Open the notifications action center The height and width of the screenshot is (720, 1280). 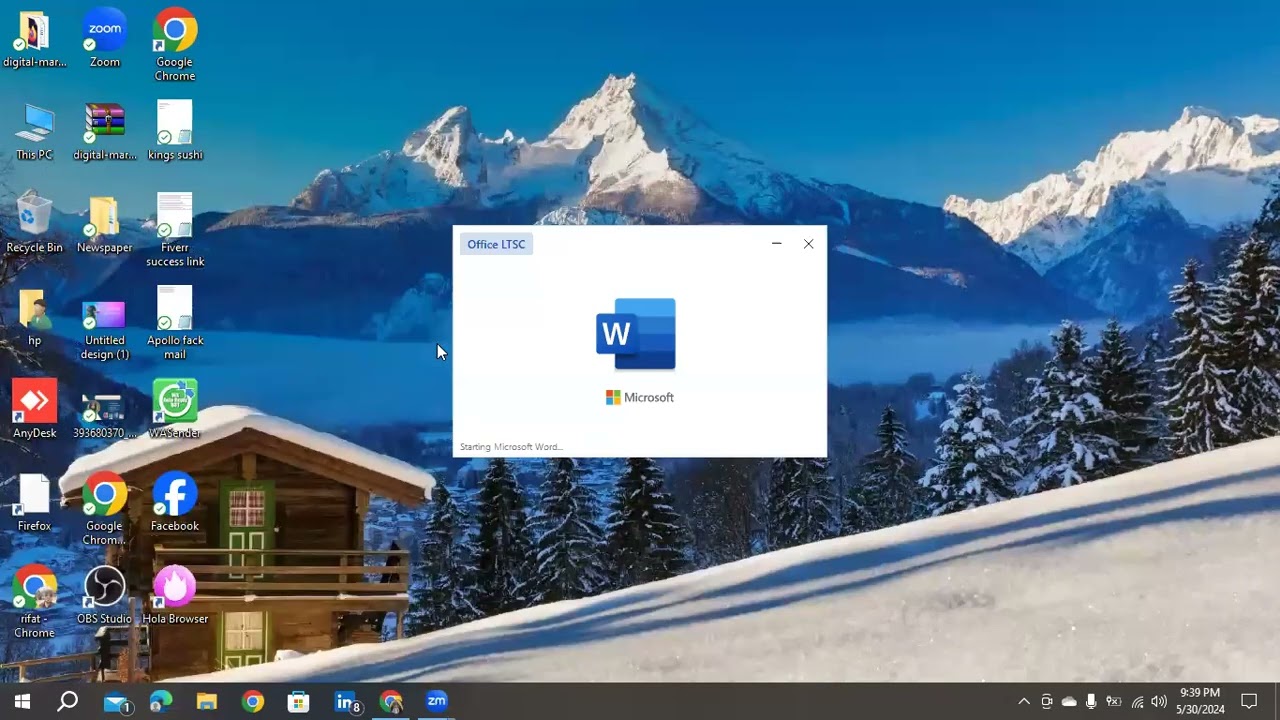pyautogui.click(x=1249, y=702)
